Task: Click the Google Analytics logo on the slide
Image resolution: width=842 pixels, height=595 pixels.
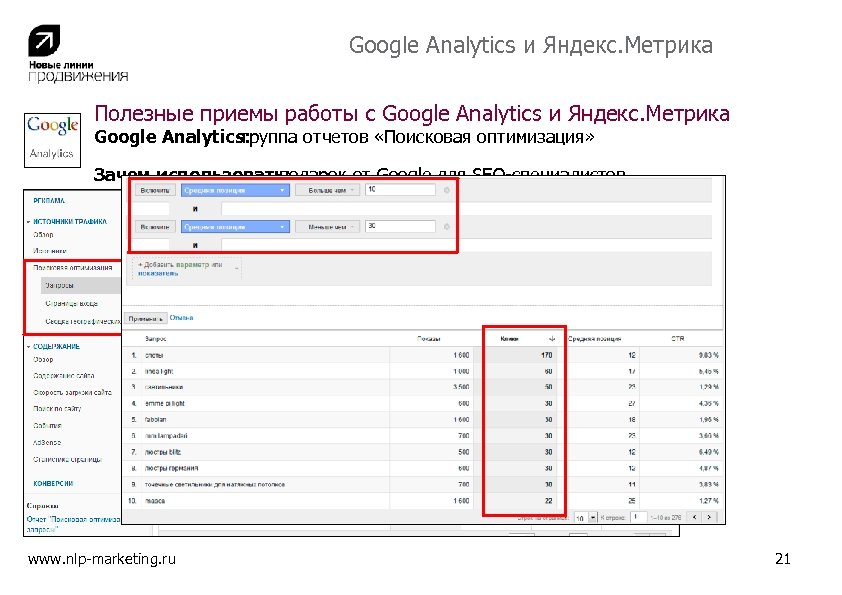Action: click(x=52, y=140)
